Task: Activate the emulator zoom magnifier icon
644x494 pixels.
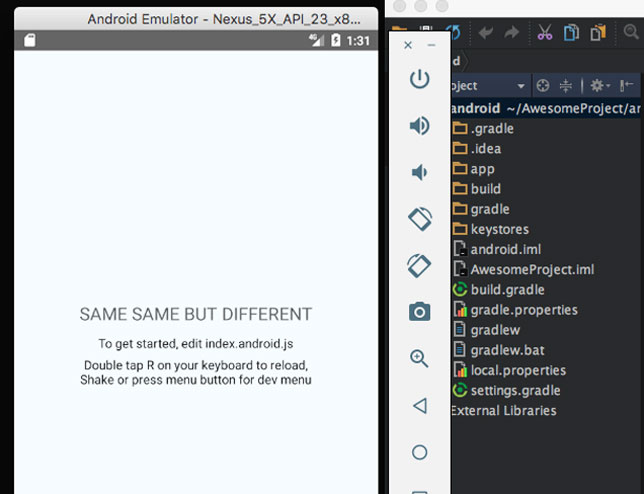Action: [x=419, y=358]
